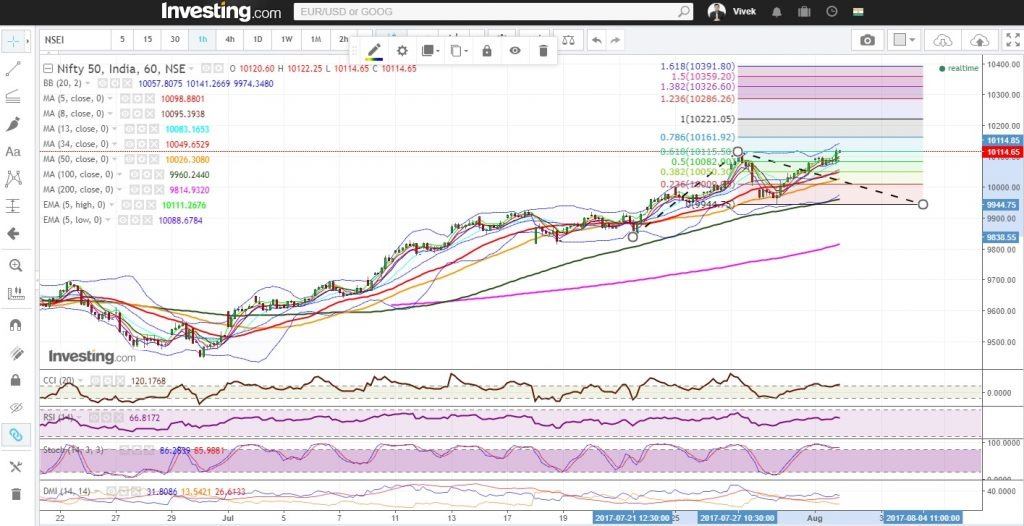The height and width of the screenshot is (526, 1024).
Task: Open MA (5, close, 0) dropdown arrow
Action: pos(110,99)
